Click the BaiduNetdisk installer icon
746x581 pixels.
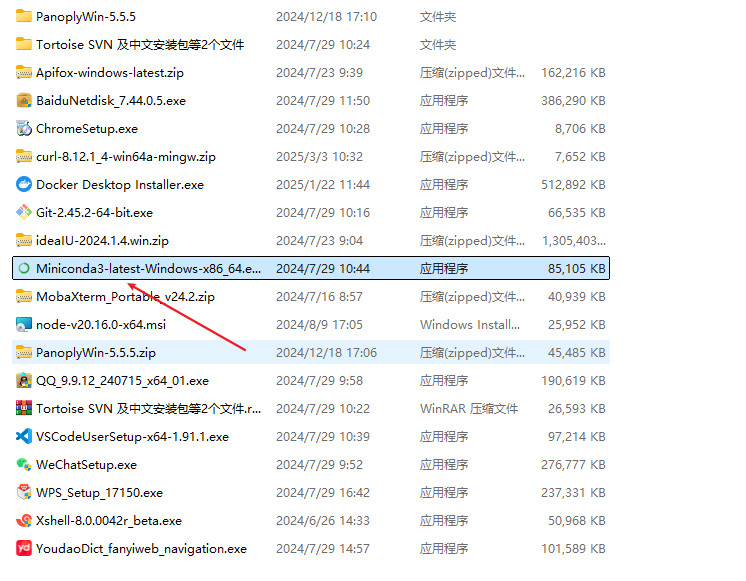(x=24, y=101)
